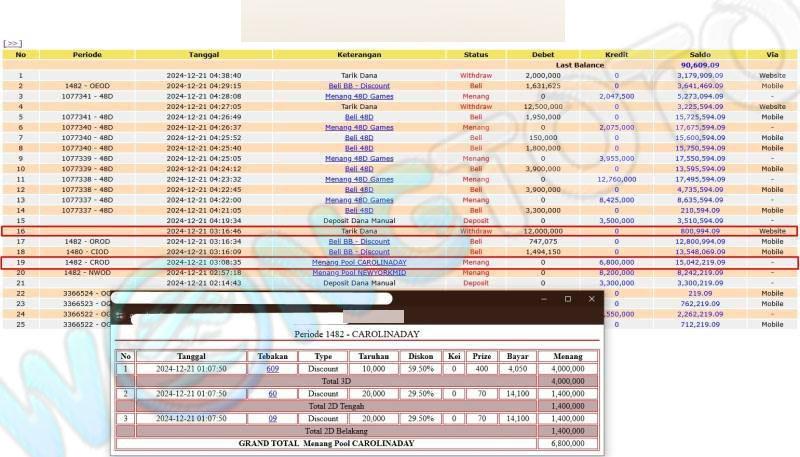
Task: Click Menang 48D Games at 04:23:32
Action: pyautogui.click(x=359, y=179)
